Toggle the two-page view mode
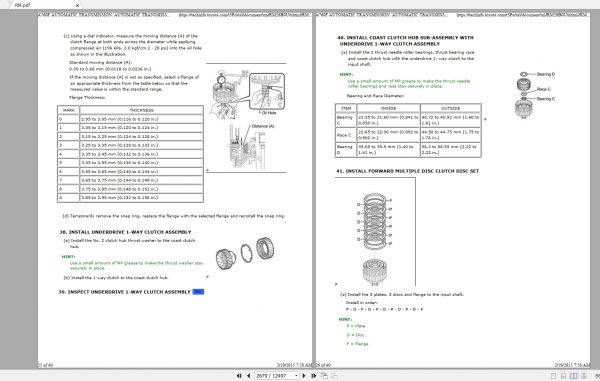600x381 pixels. point(573,376)
